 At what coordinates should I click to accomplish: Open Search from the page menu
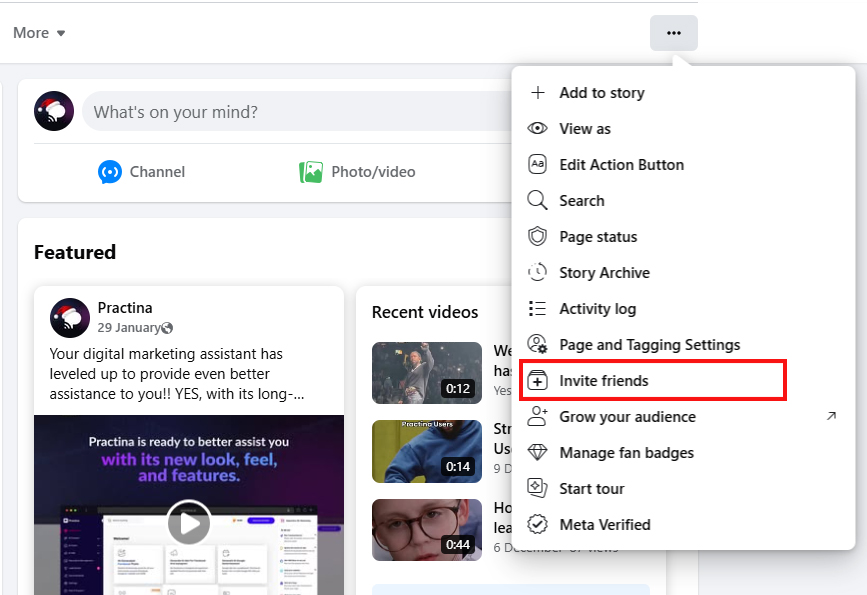pos(581,201)
